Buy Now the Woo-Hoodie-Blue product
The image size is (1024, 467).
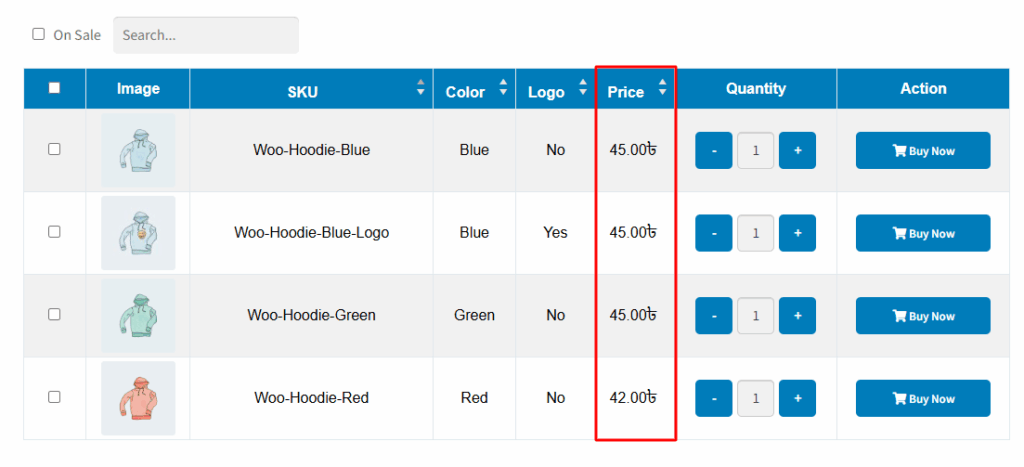[x=923, y=150]
